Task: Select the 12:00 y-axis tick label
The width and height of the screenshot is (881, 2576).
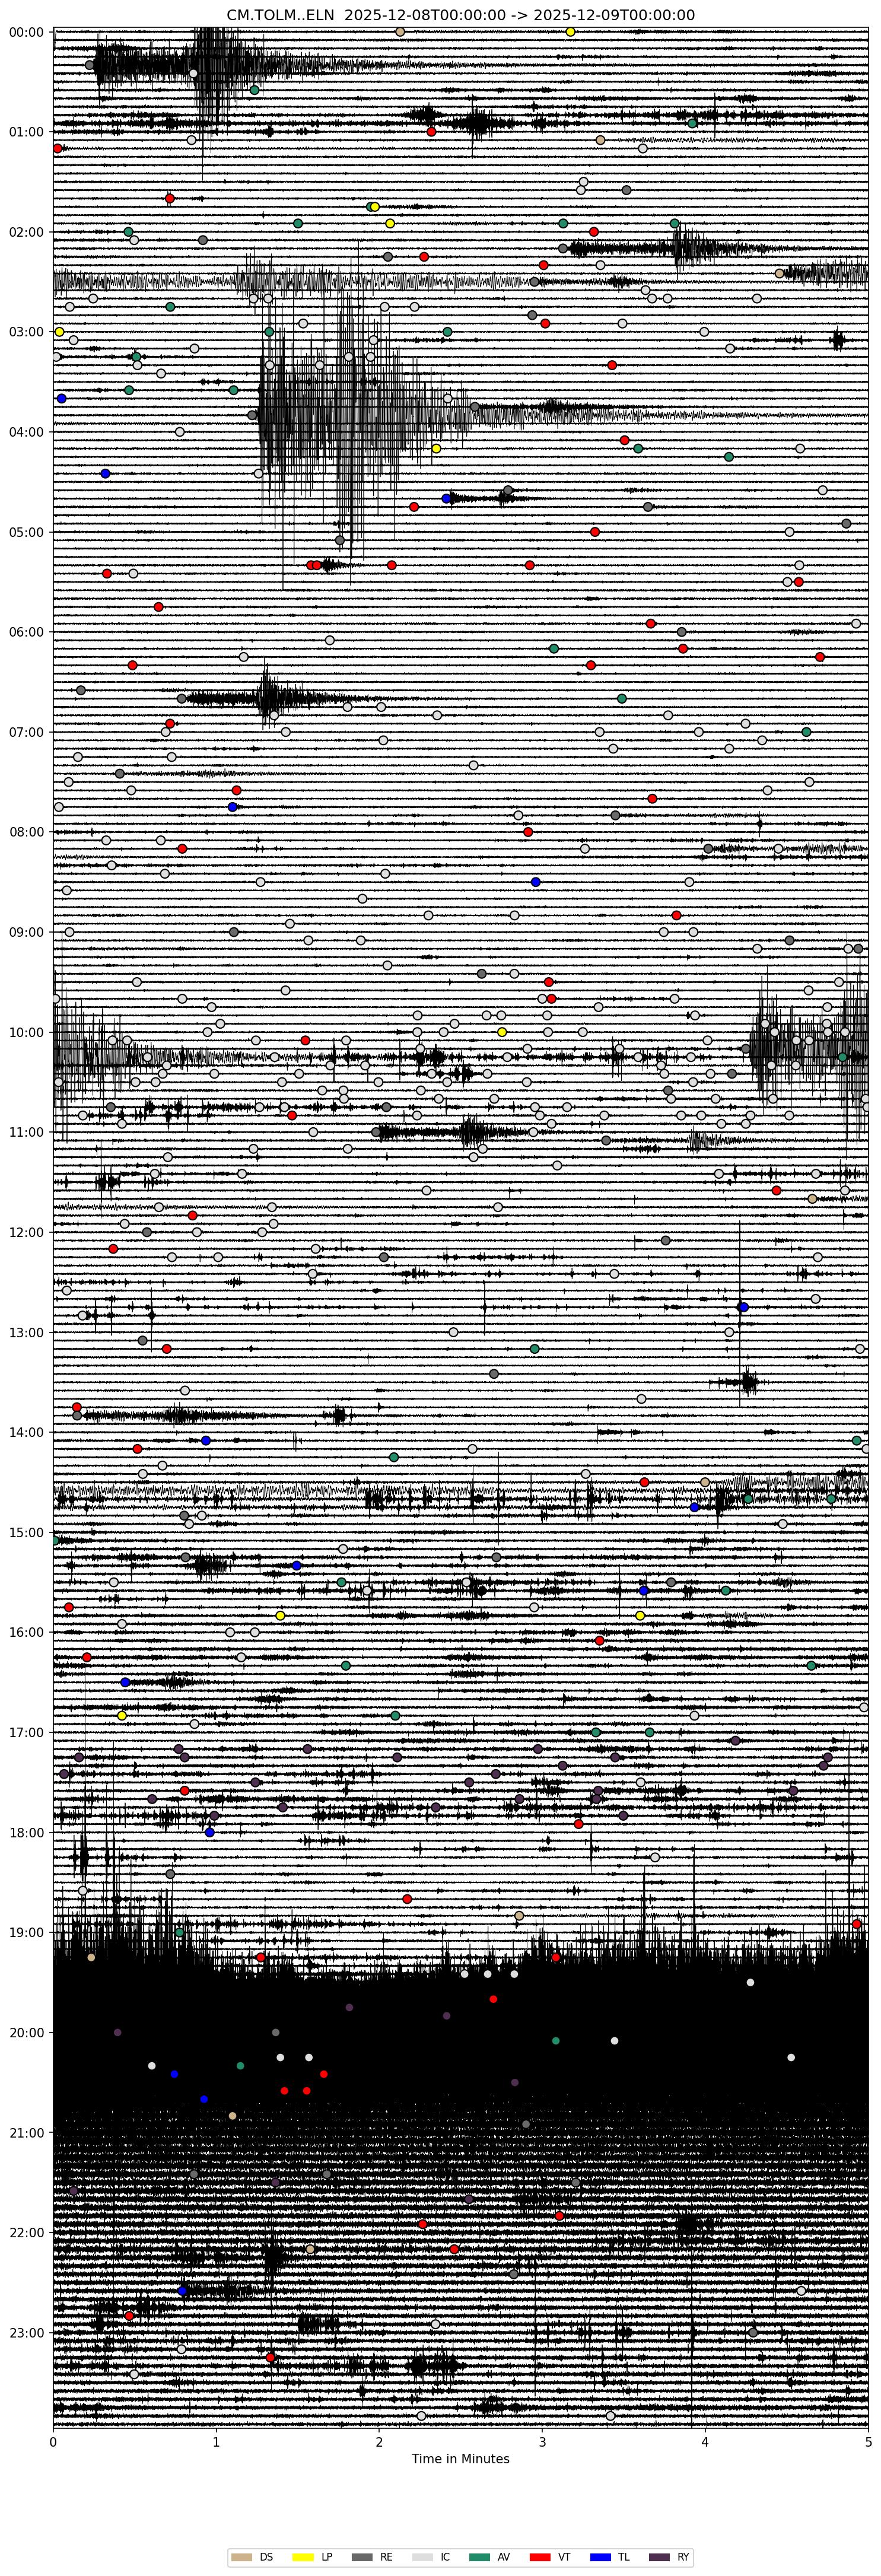Action: pos(26,1232)
